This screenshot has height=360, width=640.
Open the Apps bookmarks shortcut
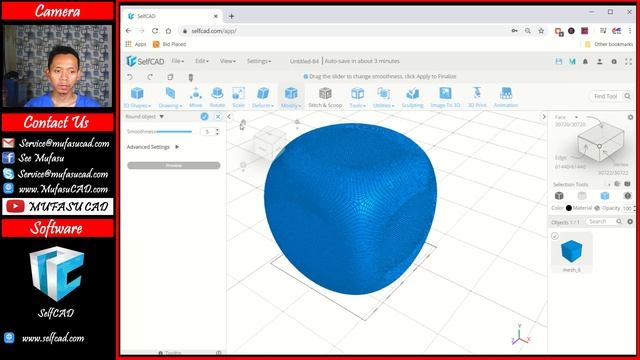coord(136,44)
